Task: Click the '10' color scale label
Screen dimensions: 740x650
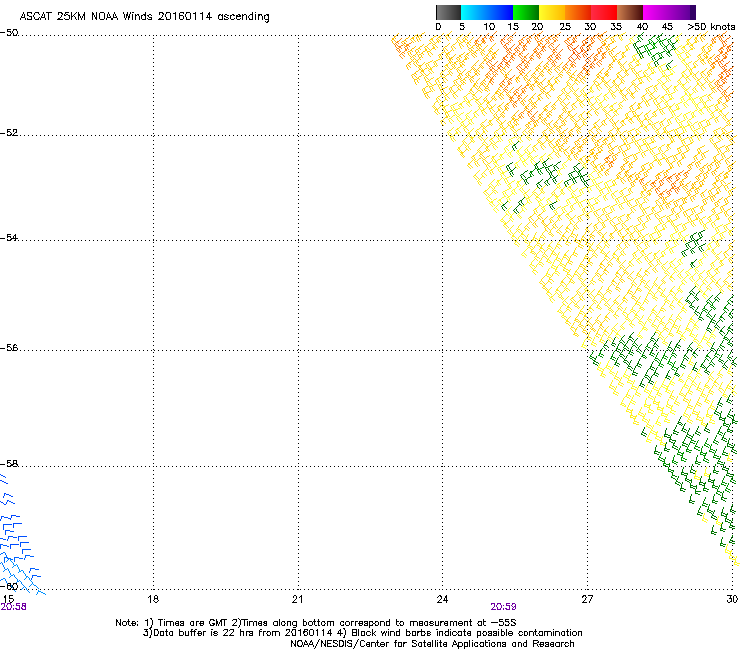Action: 489,27
